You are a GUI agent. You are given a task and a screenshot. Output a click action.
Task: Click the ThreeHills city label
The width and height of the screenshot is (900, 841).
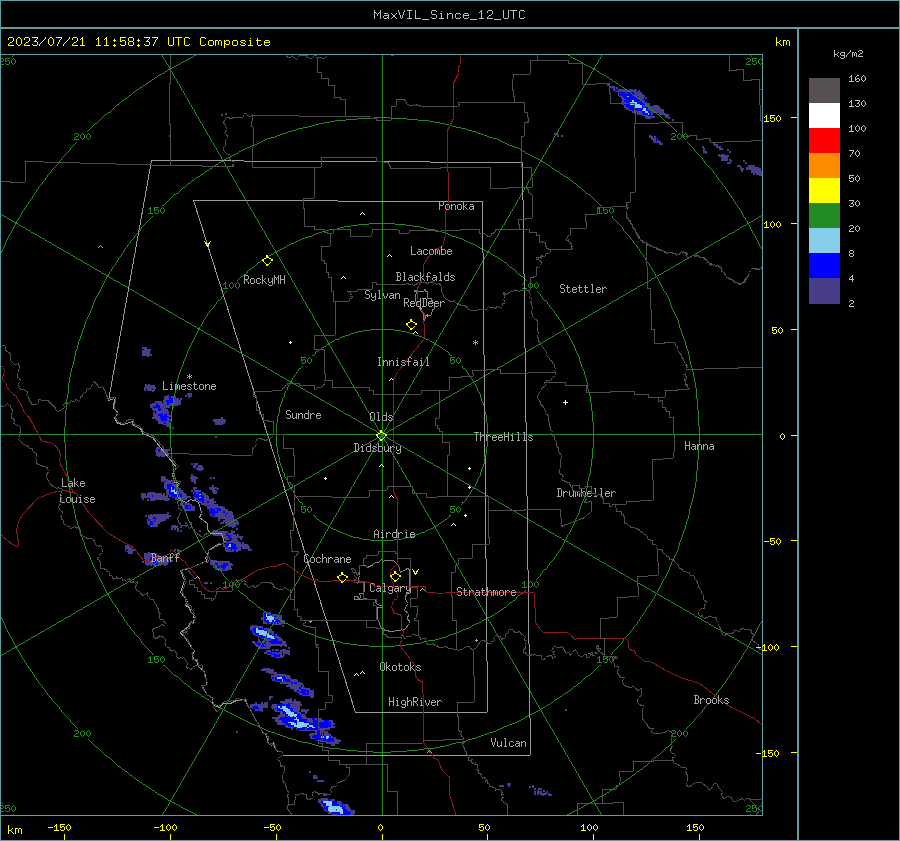503,437
